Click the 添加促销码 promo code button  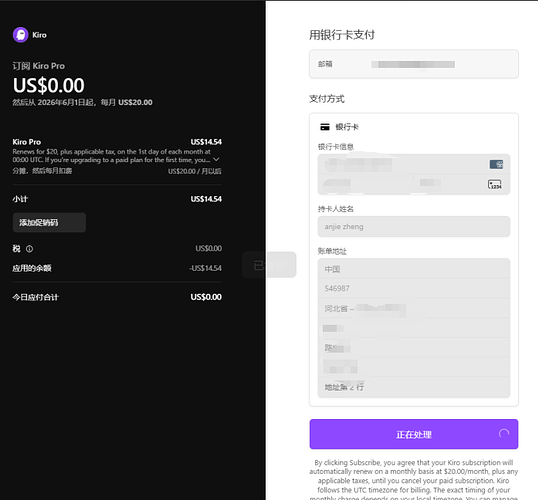(49, 222)
